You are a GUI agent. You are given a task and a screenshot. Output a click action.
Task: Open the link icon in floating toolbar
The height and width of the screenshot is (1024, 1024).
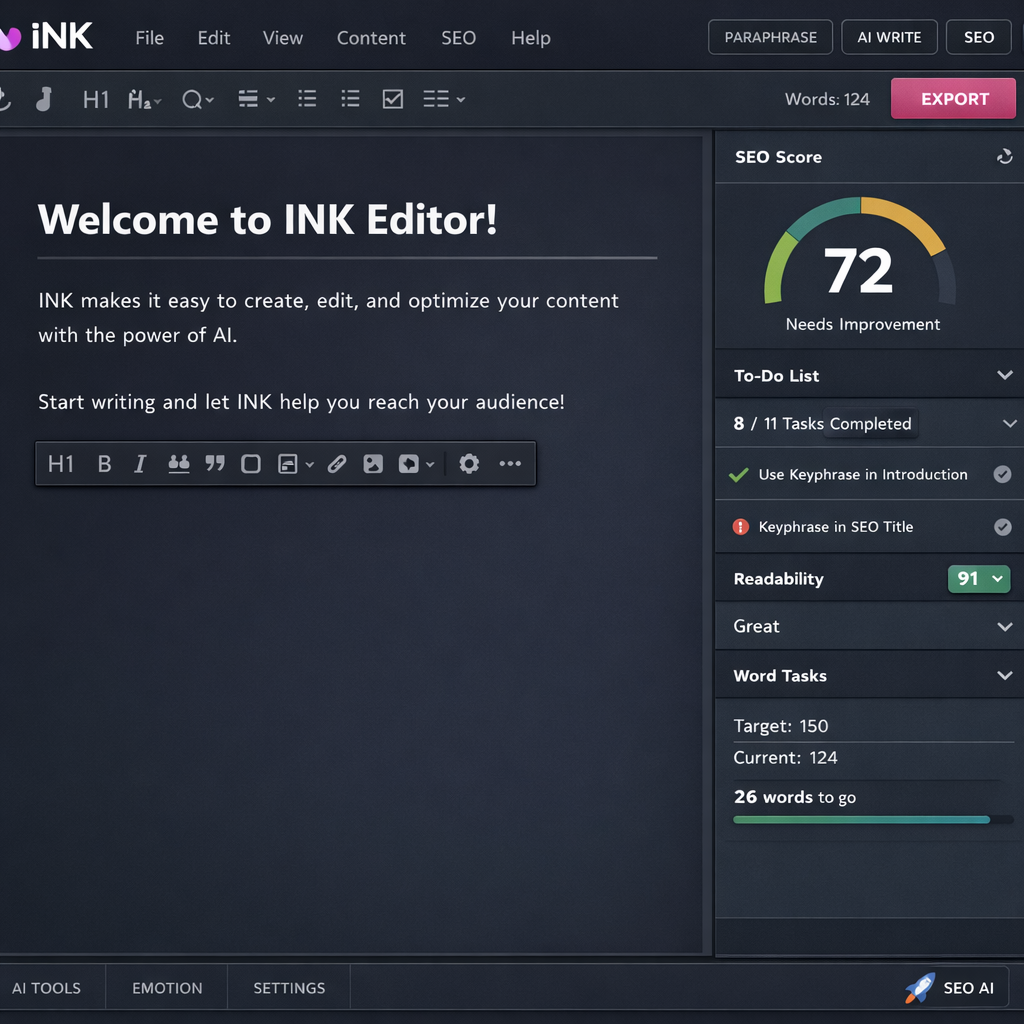pyautogui.click(x=337, y=463)
